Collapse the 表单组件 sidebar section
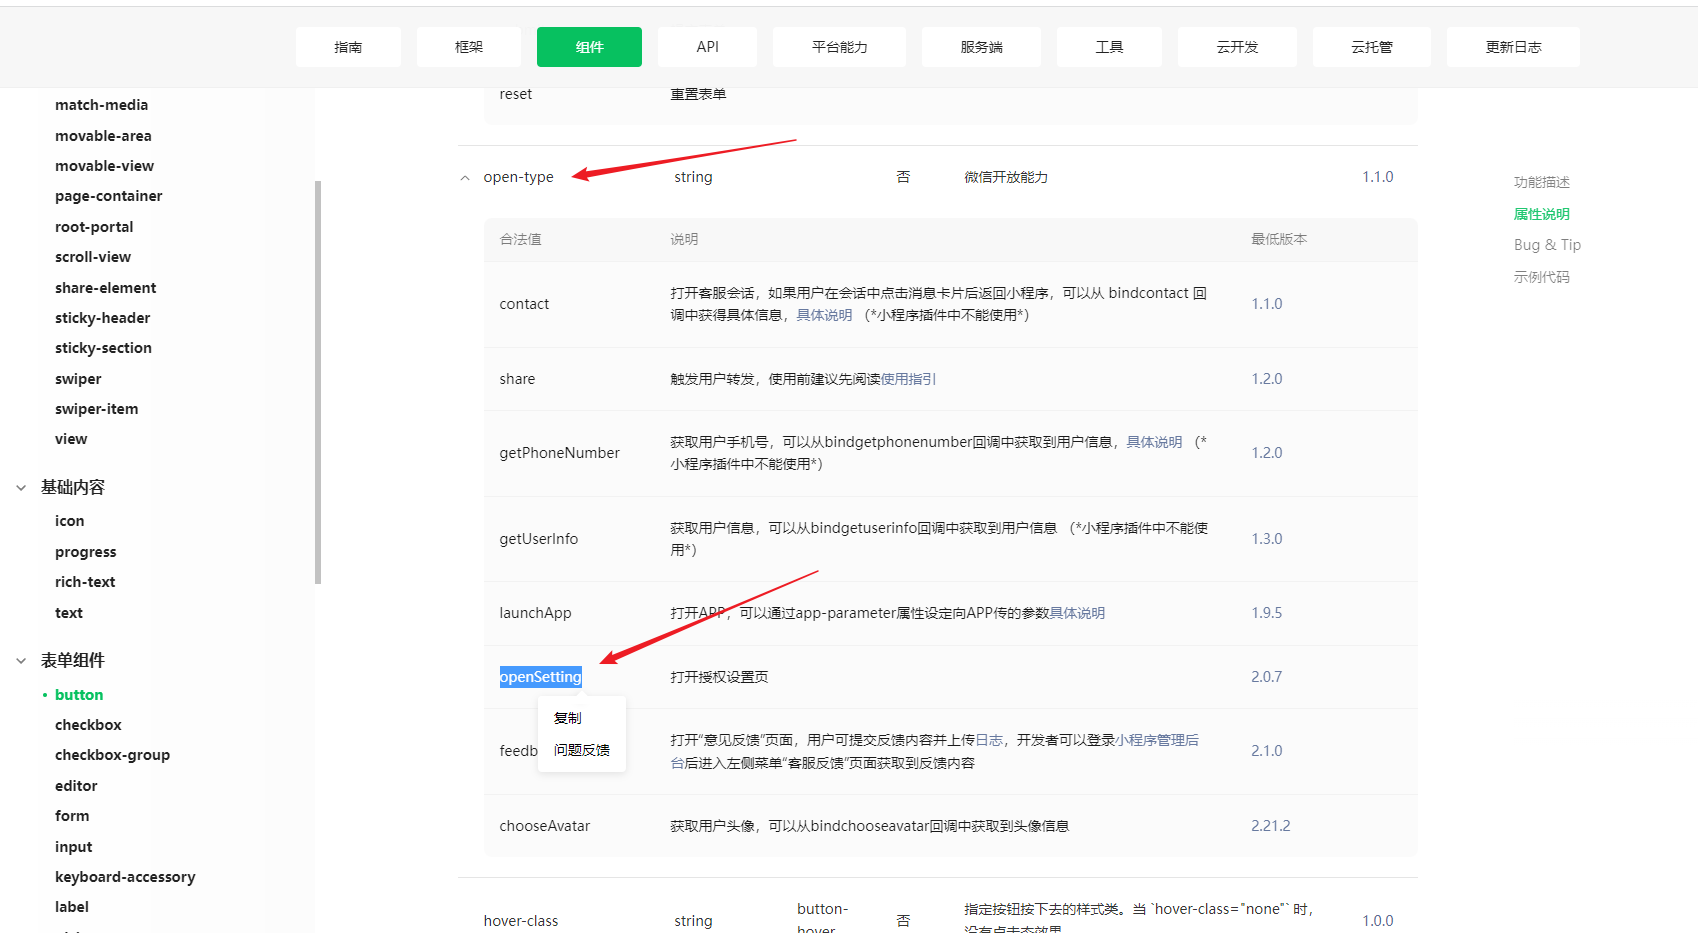 (x=21, y=661)
